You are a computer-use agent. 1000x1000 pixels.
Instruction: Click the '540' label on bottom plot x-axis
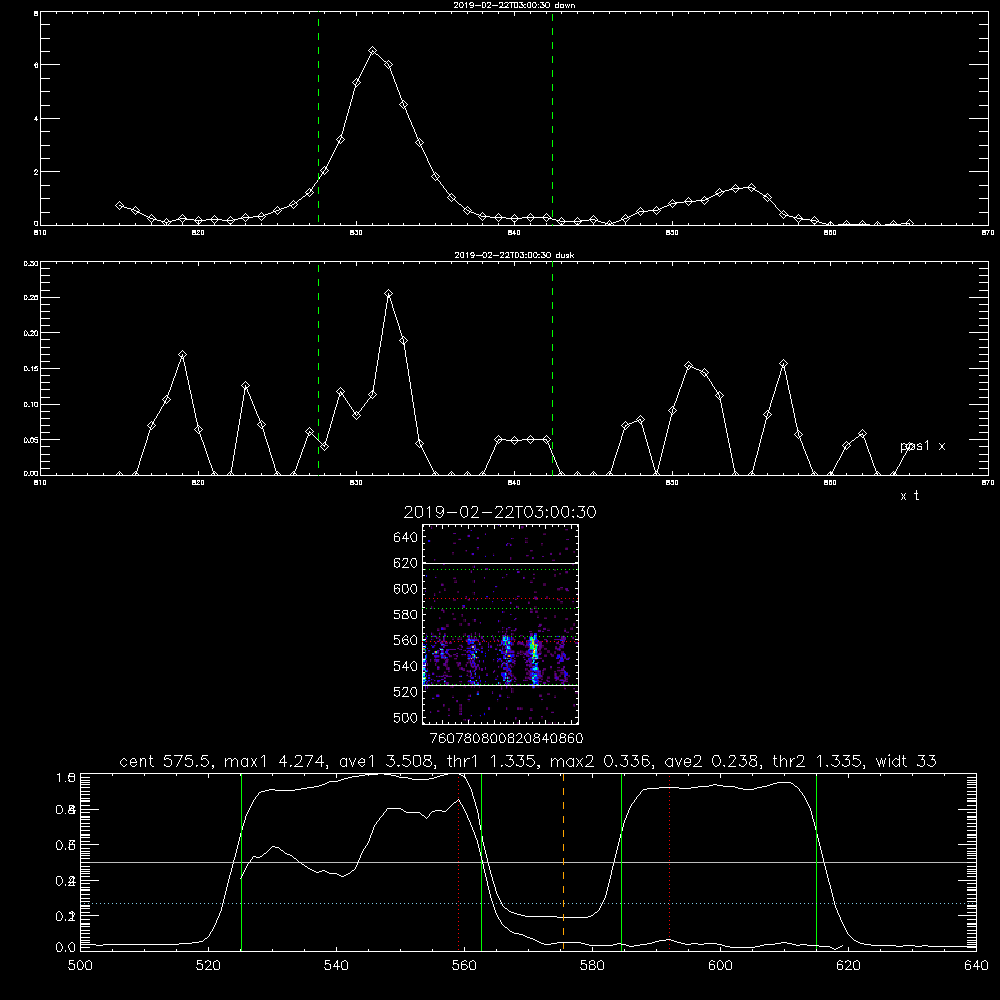point(336,966)
